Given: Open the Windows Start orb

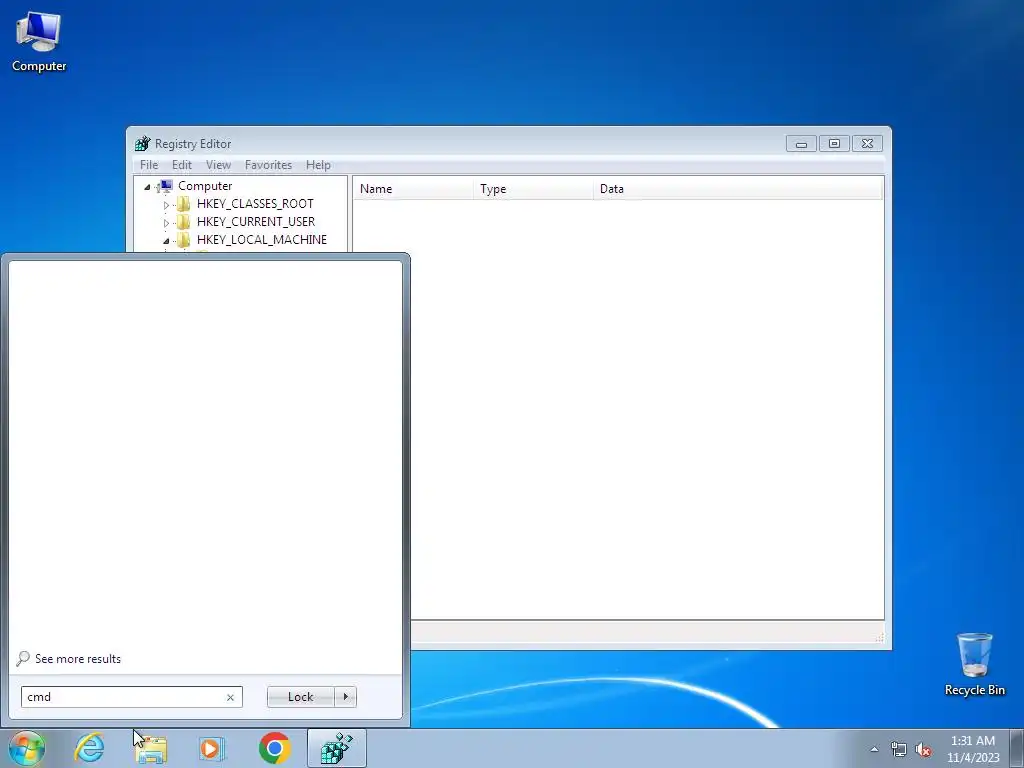Looking at the screenshot, I should [27, 748].
